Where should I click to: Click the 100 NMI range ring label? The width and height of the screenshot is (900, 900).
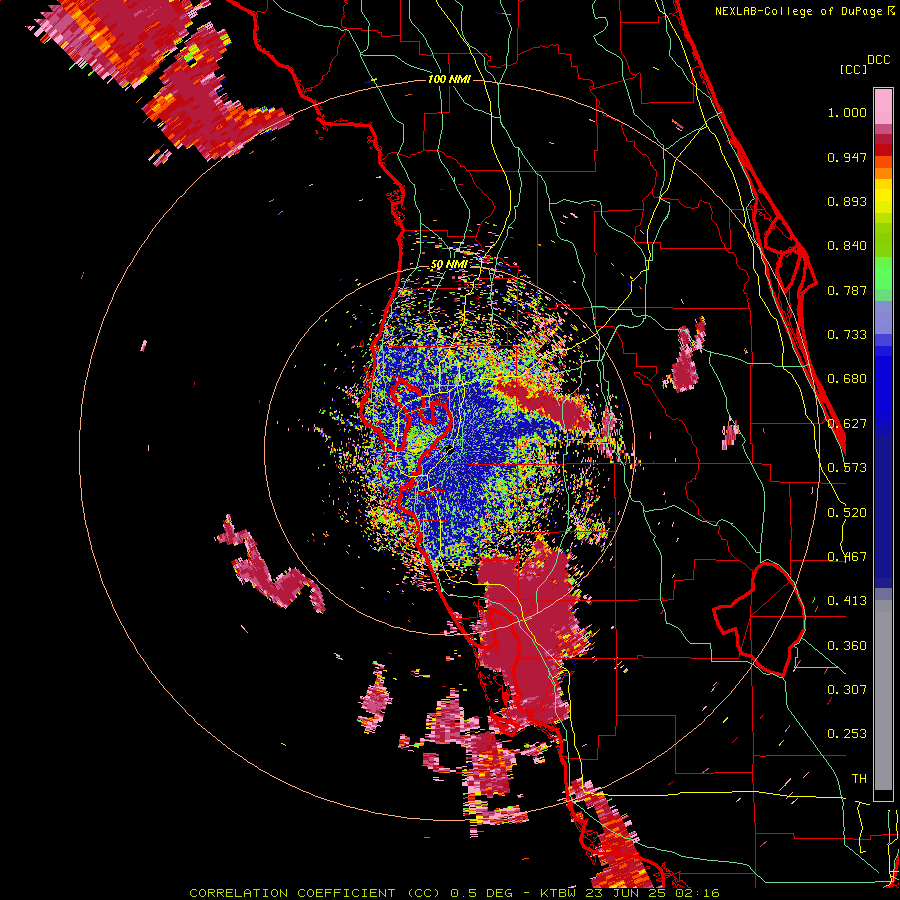pos(449,79)
